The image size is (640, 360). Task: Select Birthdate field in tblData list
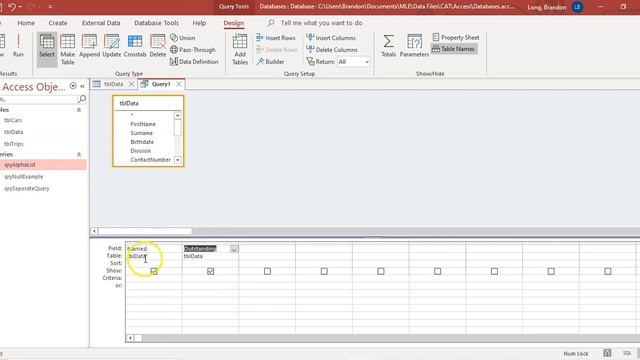pyautogui.click(x=142, y=142)
